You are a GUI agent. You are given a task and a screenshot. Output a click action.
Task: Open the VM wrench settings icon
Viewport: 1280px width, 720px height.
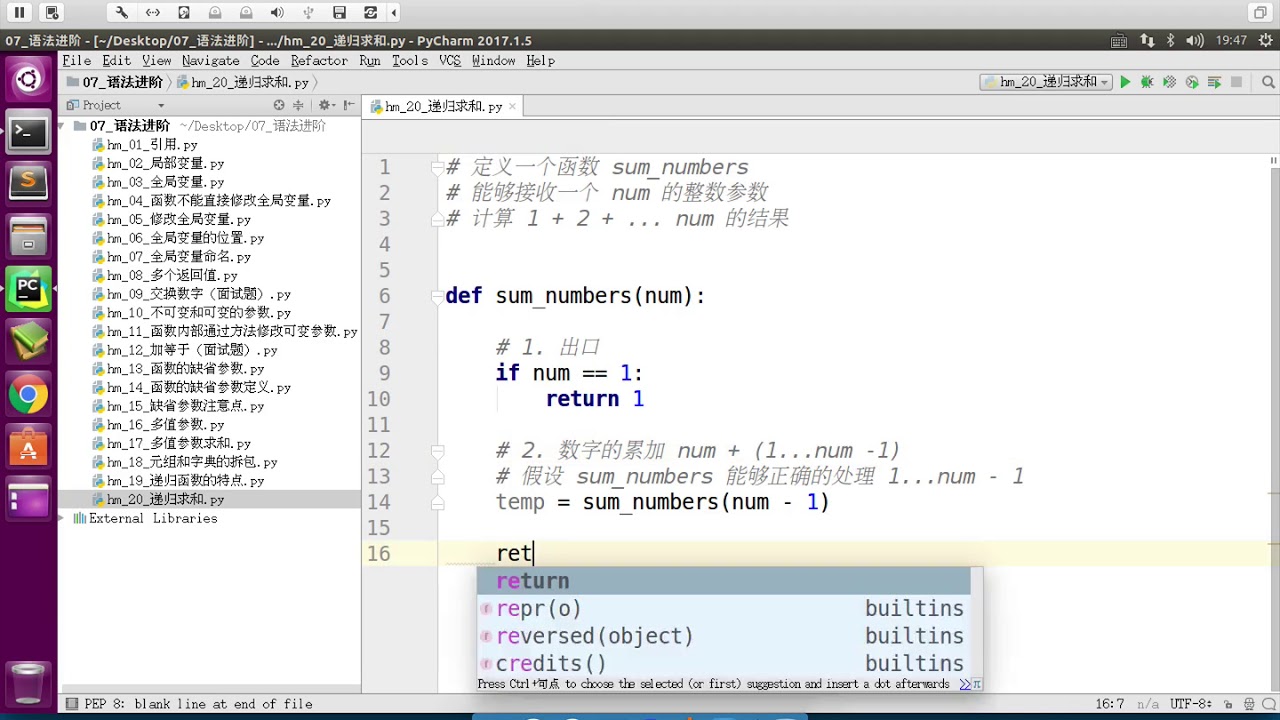coord(121,13)
